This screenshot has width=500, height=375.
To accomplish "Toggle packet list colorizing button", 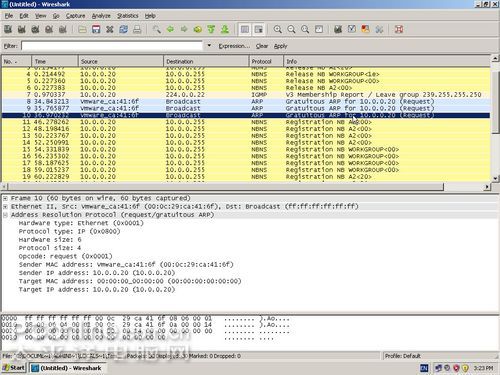I will click(245, 29).
